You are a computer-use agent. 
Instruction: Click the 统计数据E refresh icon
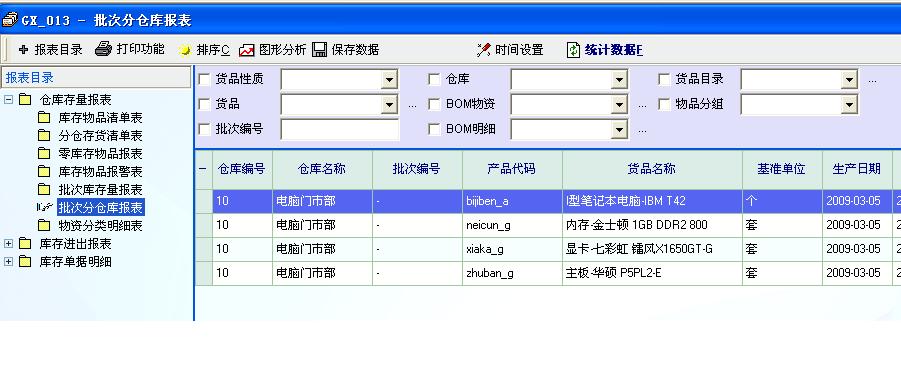point(573,50)
